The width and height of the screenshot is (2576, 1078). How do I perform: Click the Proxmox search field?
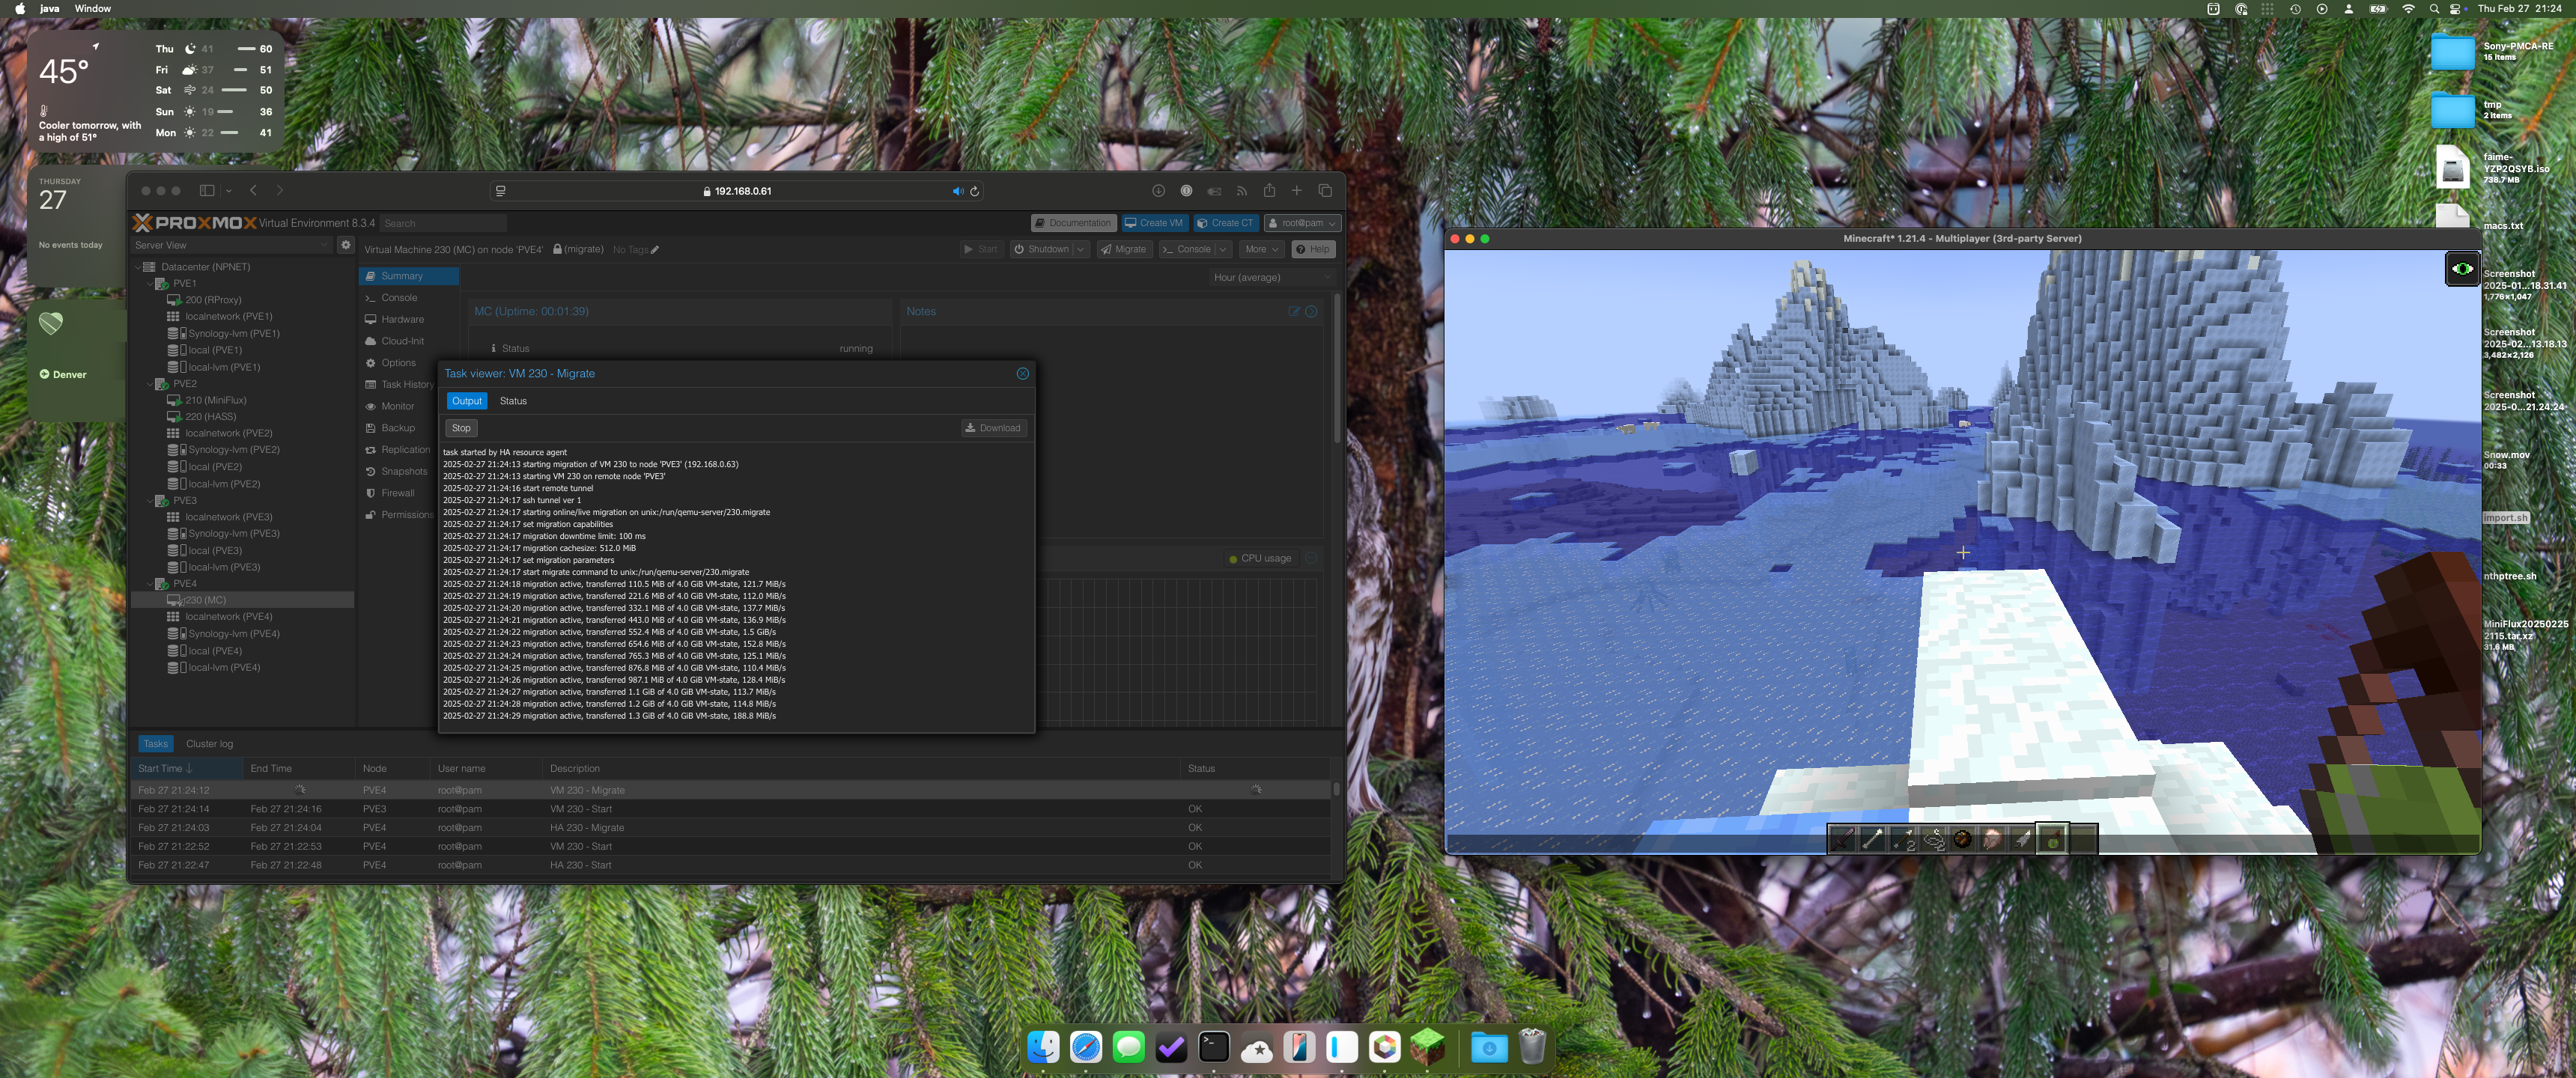[x=443, y=223]
